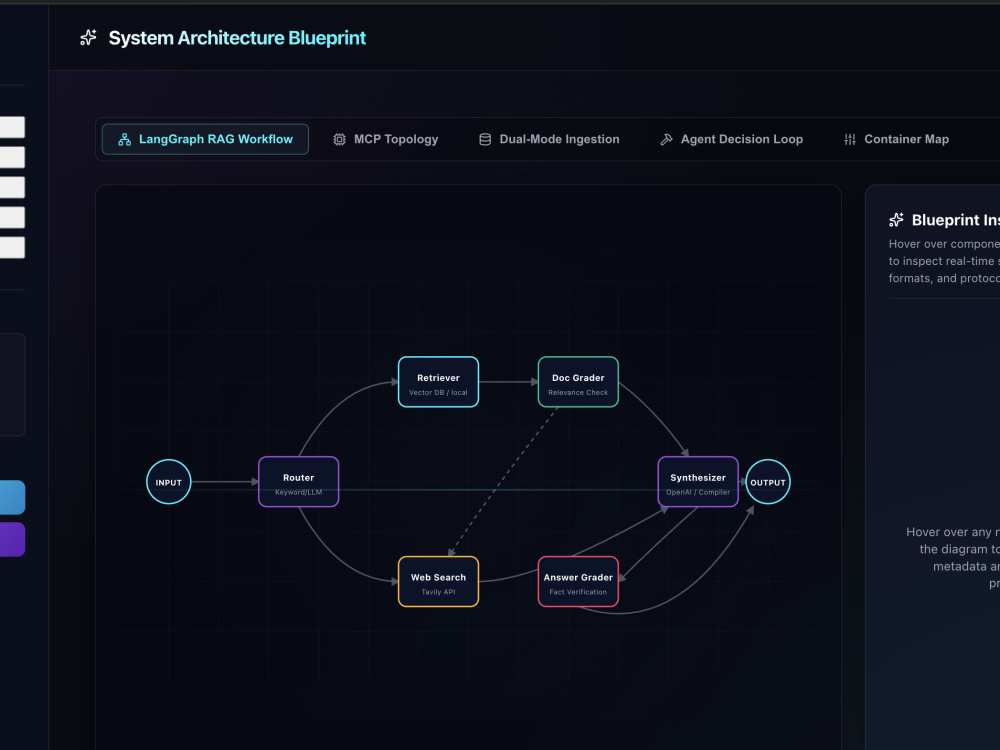The width and height of the screenshot is (1000, 750).
Task: Switch to the Container Map tab
Action: click(x=897, y=139)
